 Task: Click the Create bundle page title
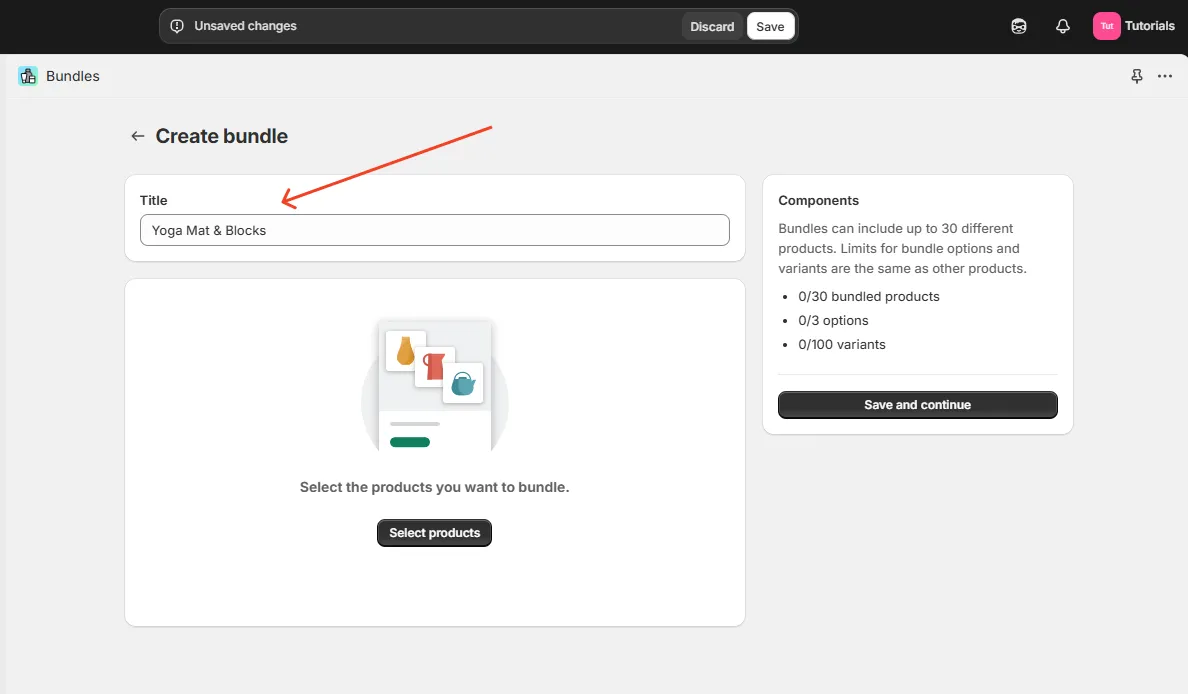click(x=221, y=136)
